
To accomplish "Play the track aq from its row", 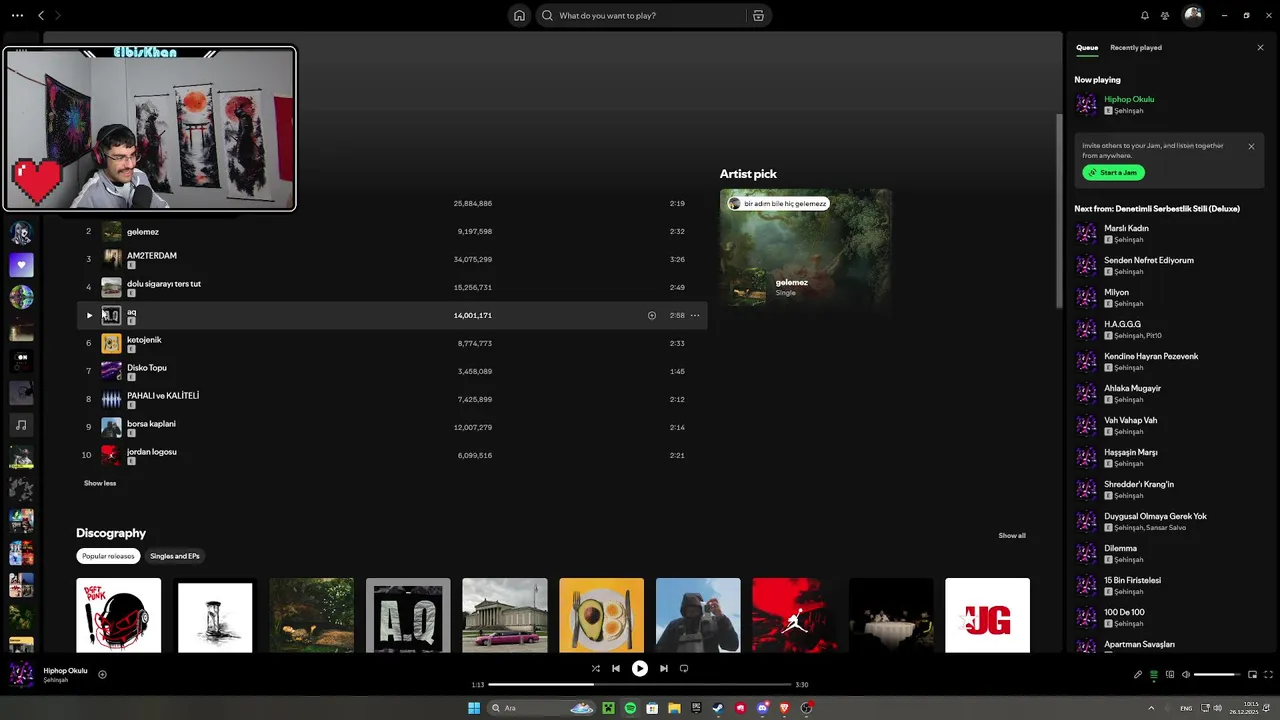I will tap(89, 315).
